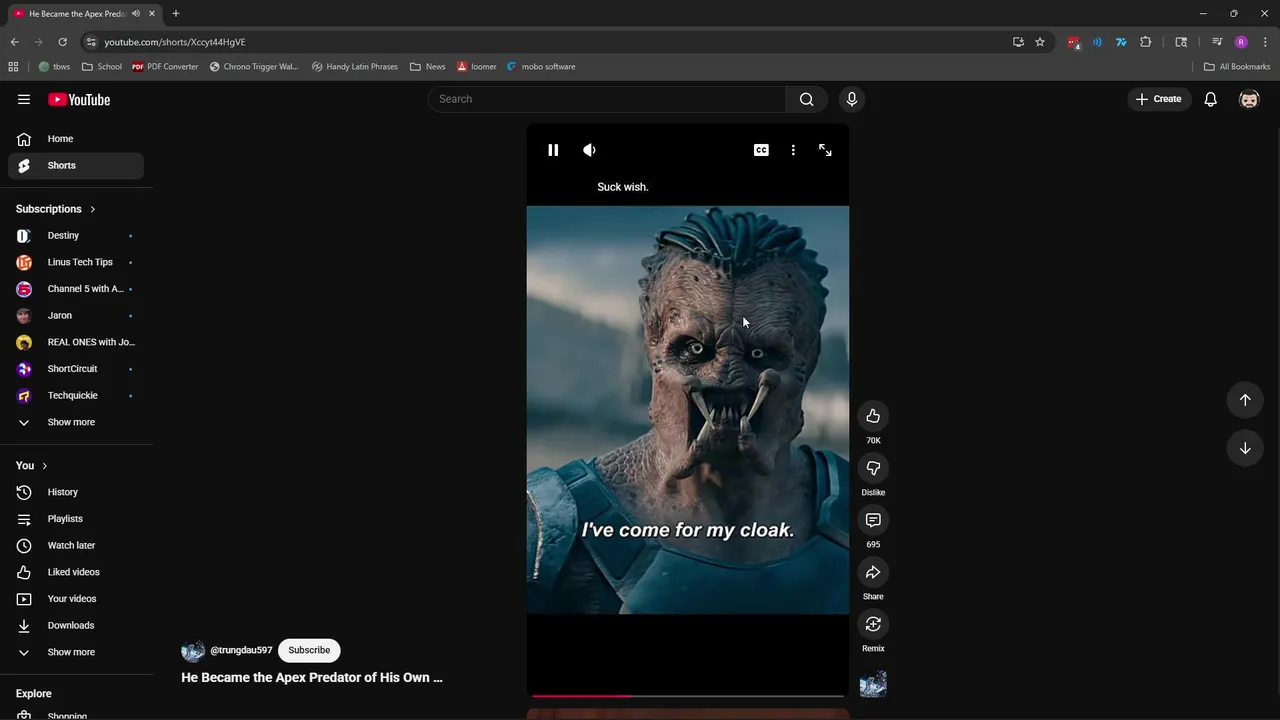This screenshot has width=1280, height=720.
Task: Open Jaron subscription channel
Action: coord(76,315)
